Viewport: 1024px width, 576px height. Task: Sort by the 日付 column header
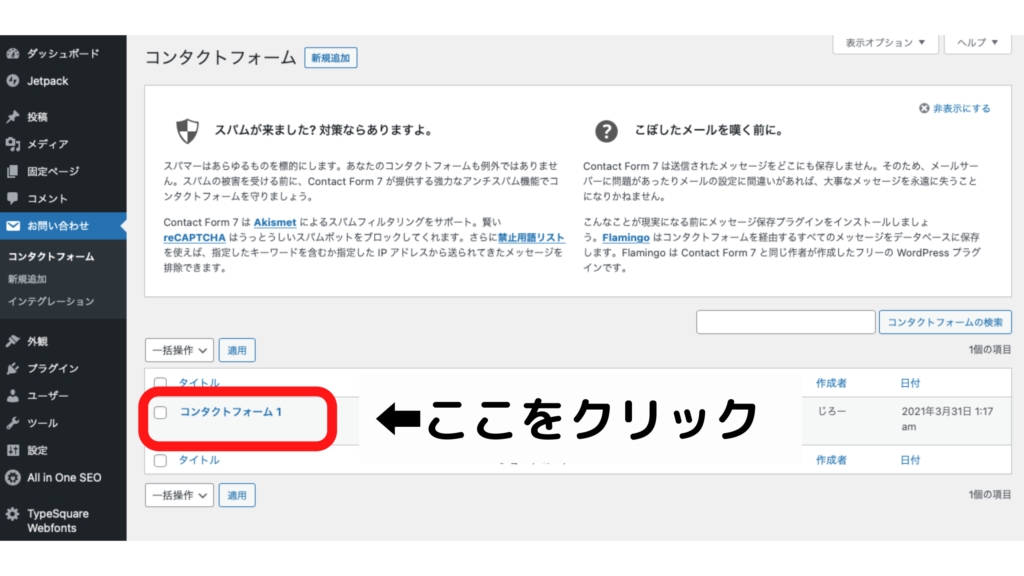coord(910,383)
